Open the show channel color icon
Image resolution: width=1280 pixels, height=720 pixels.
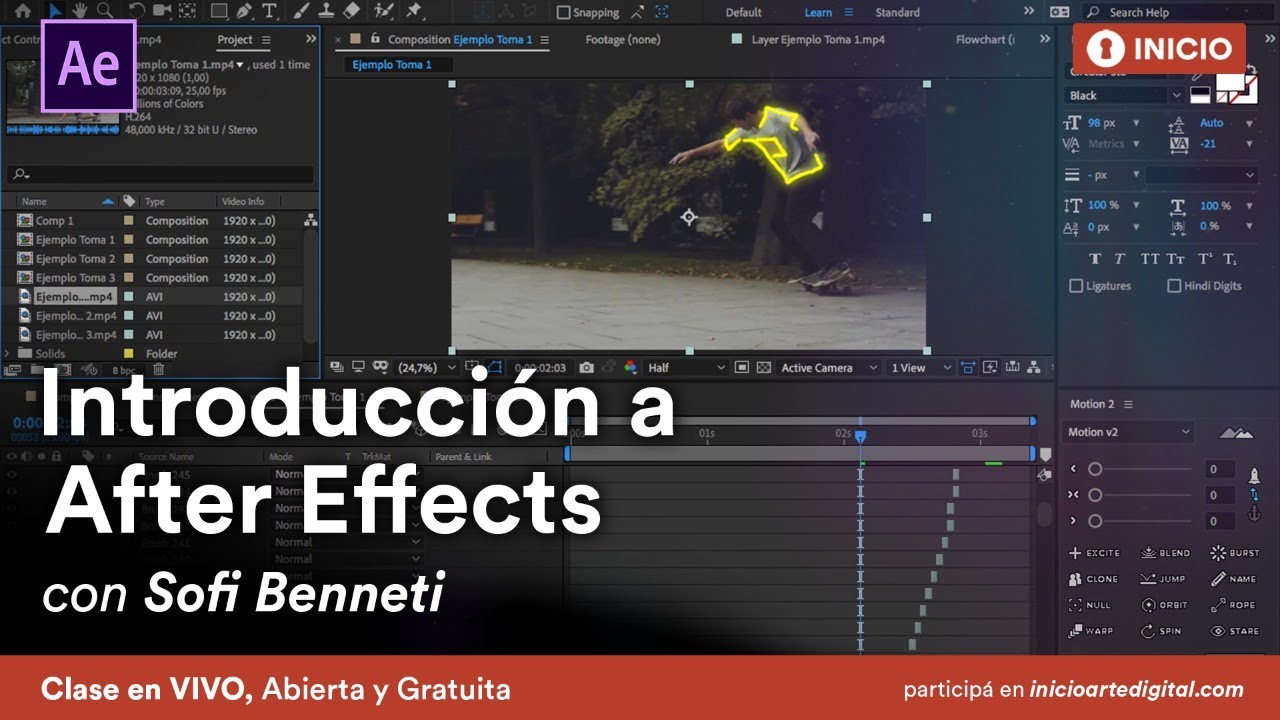(x=631, y=368)
